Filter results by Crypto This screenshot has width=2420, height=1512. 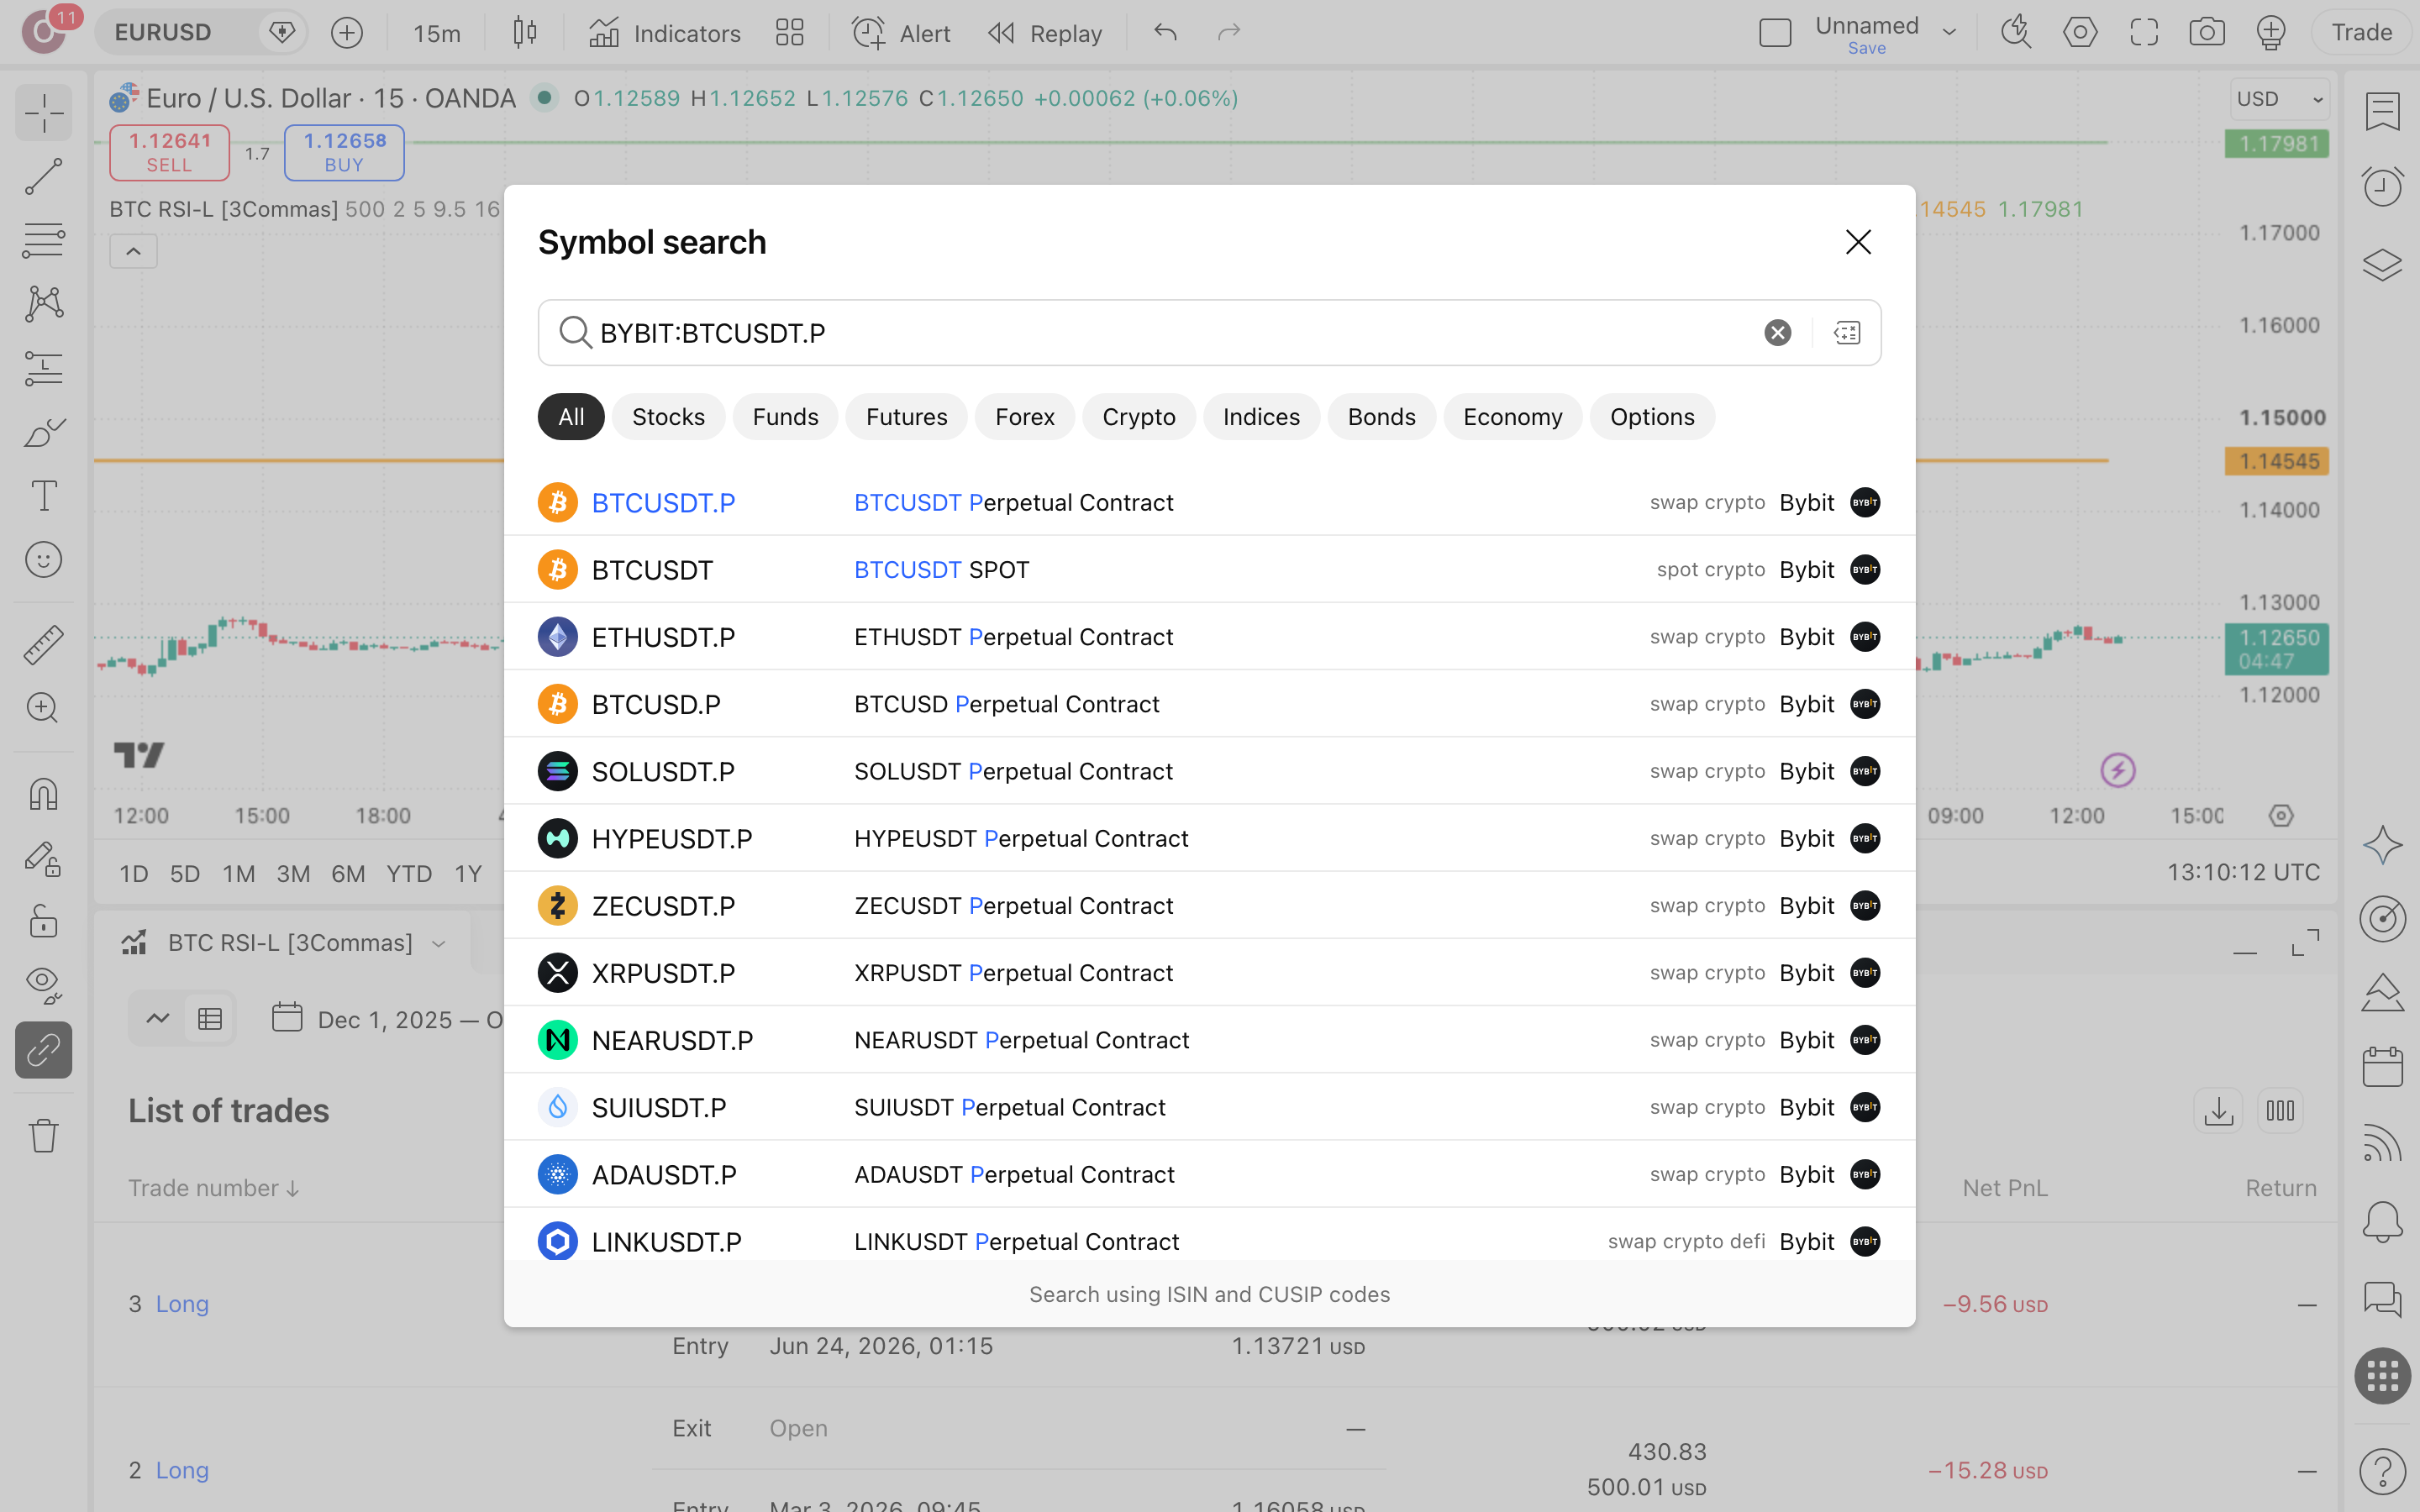tap(1138, 417)
